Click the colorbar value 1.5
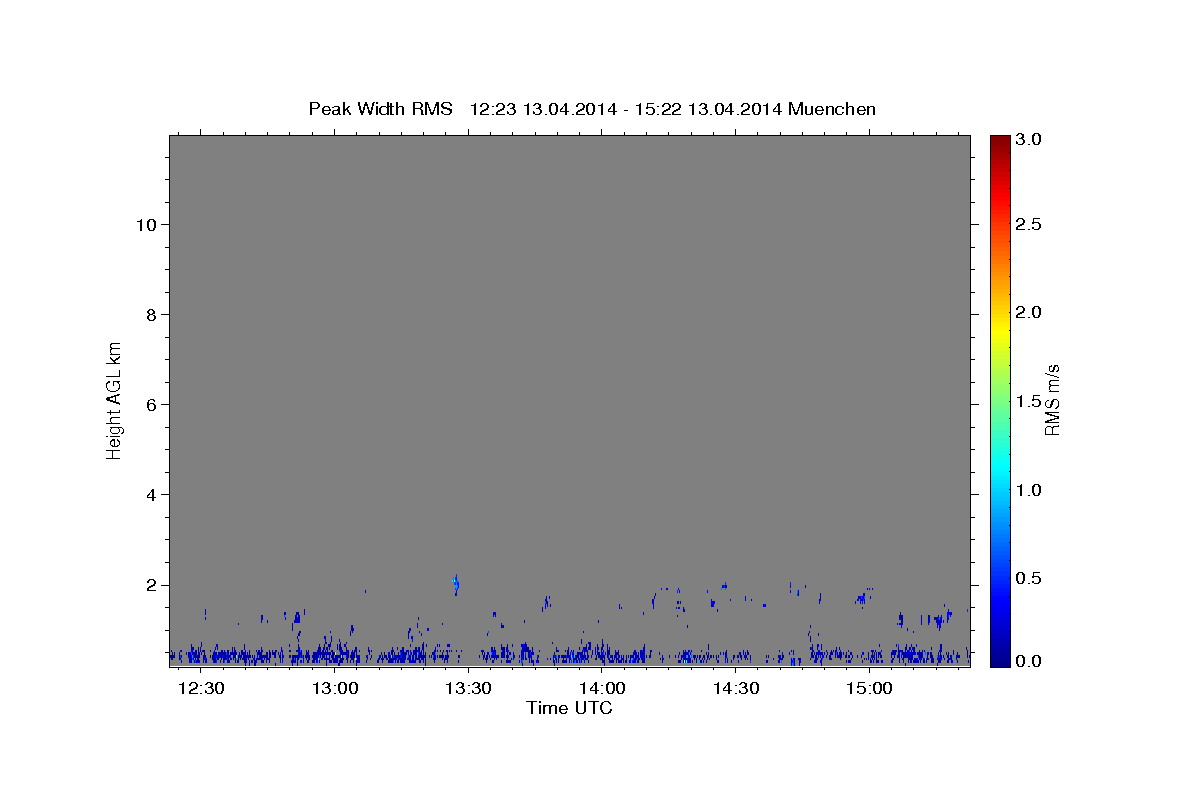This screenshot has width=1200, height=800. click(1029, 401)
